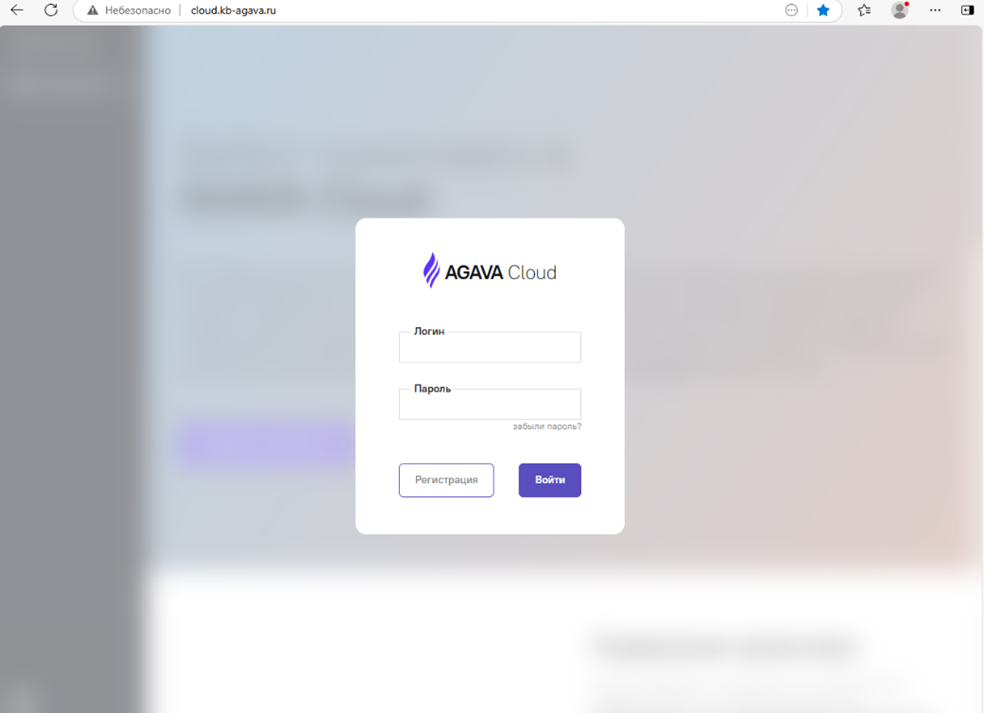Focus the Пароль input box
This screenshot has height=713, width=984.
coord(490,404)
